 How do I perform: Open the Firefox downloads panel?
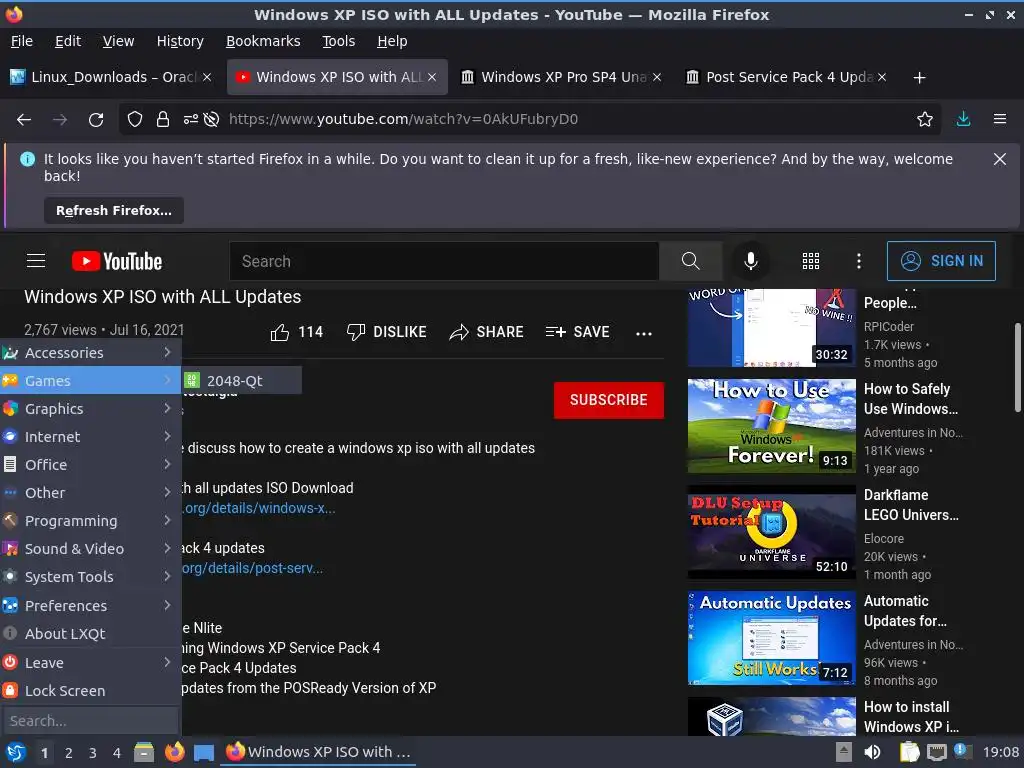963,120
